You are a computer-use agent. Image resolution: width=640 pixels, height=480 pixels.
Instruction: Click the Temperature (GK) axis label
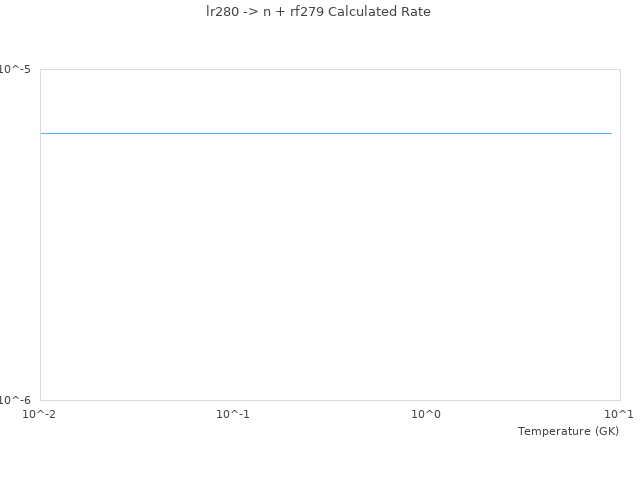click(x=568, y=431)
